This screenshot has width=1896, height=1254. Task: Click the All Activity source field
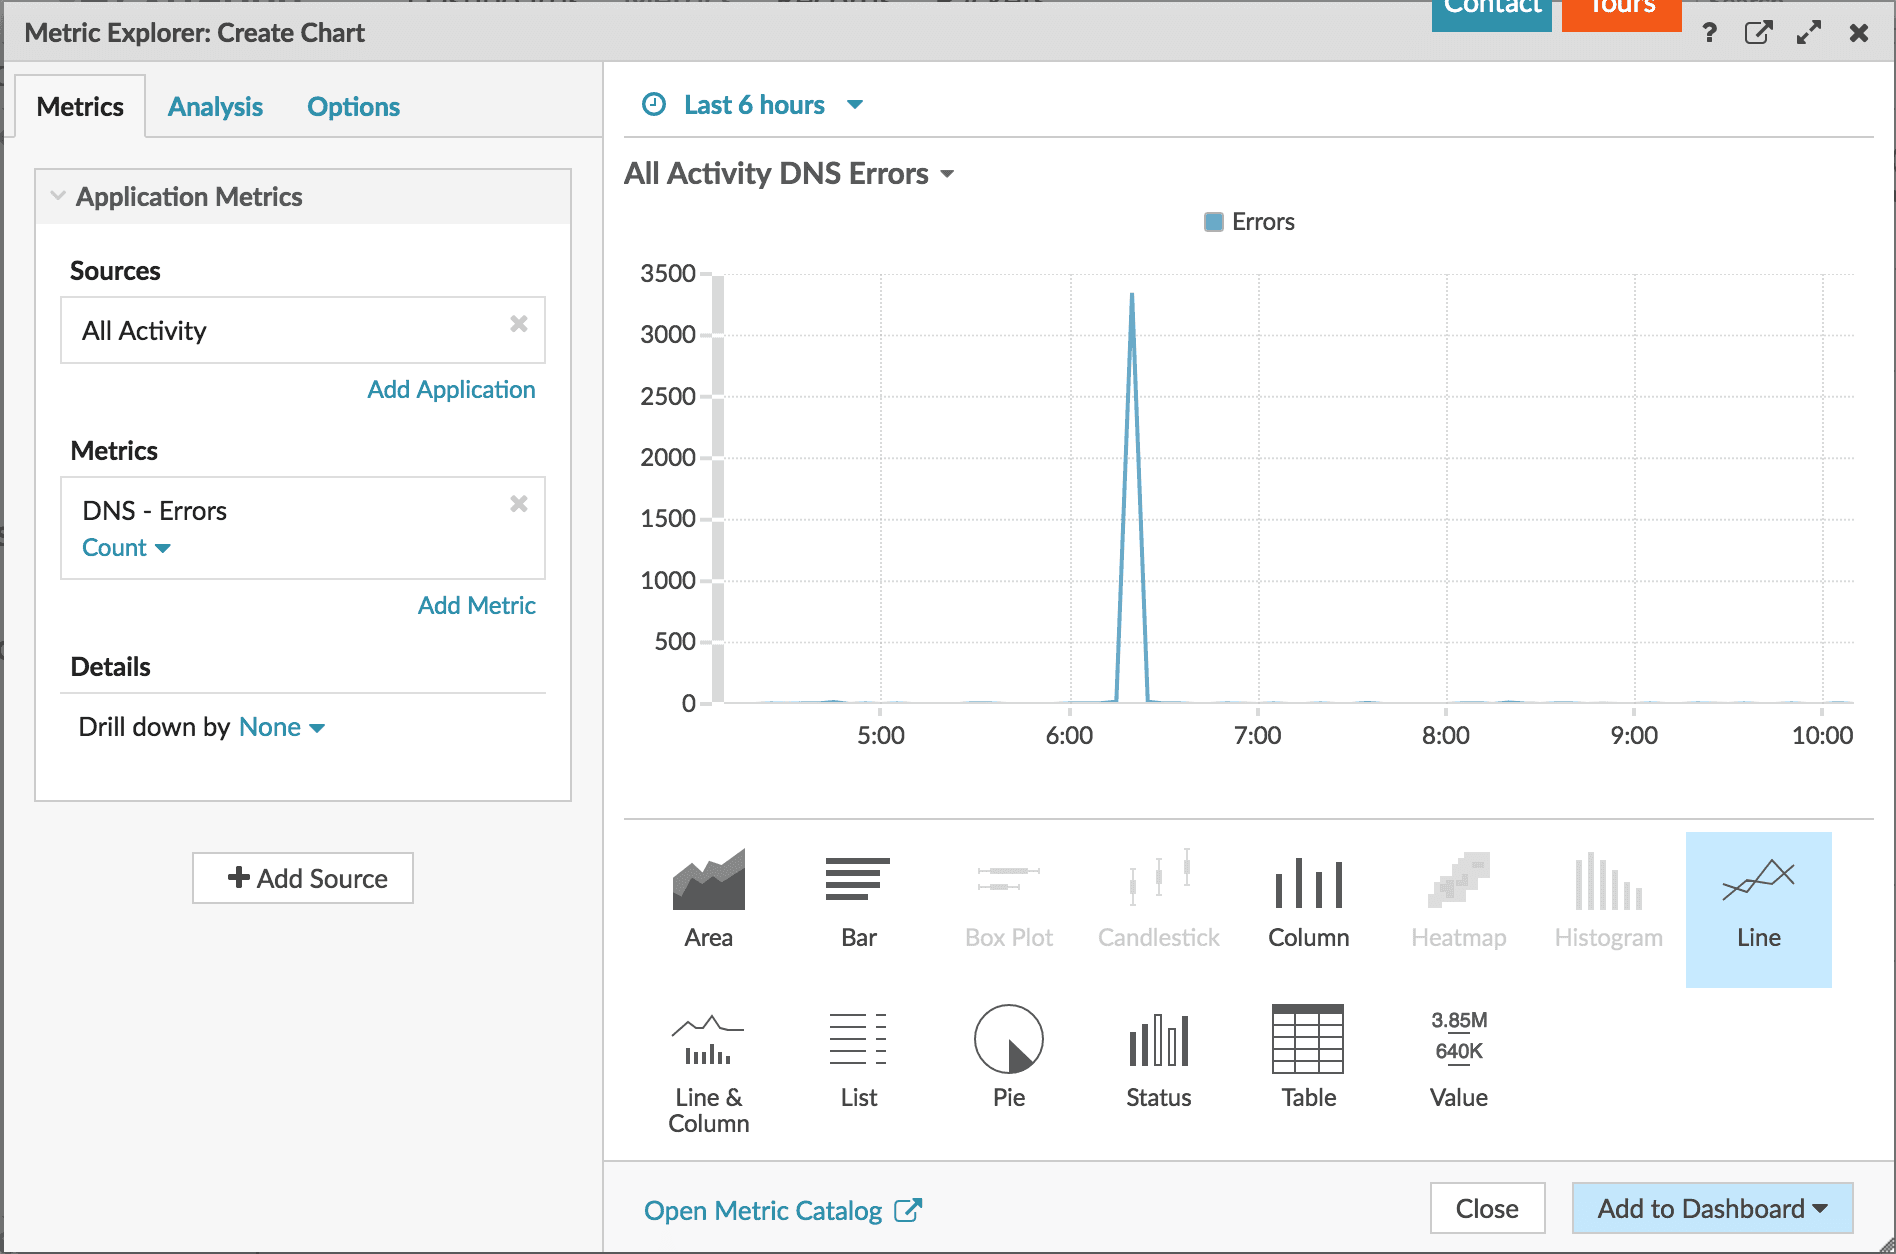(x=302, y=330)
